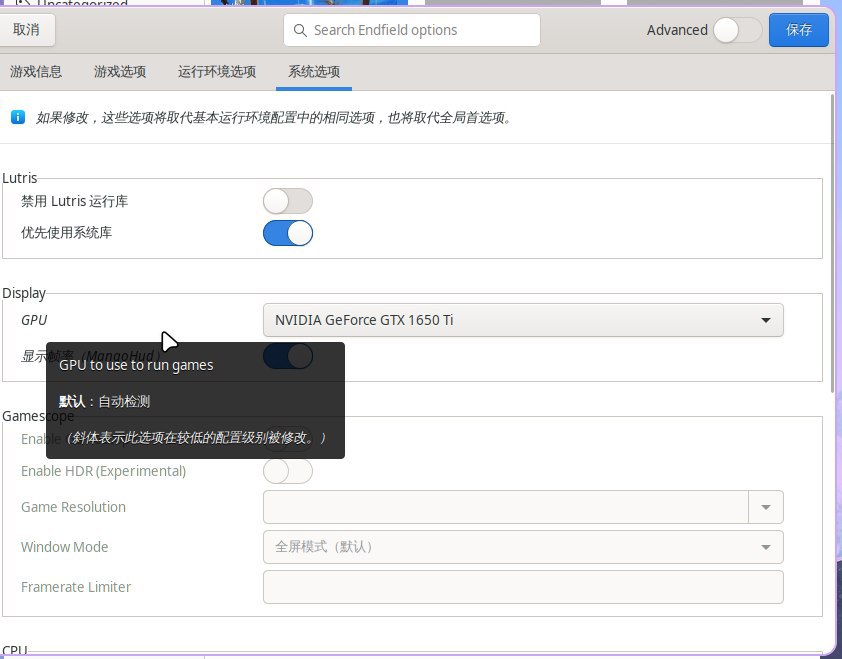Toggle the Enable HDR (Experimental) switch
842x659 pixels.
(x=288, y=471)
